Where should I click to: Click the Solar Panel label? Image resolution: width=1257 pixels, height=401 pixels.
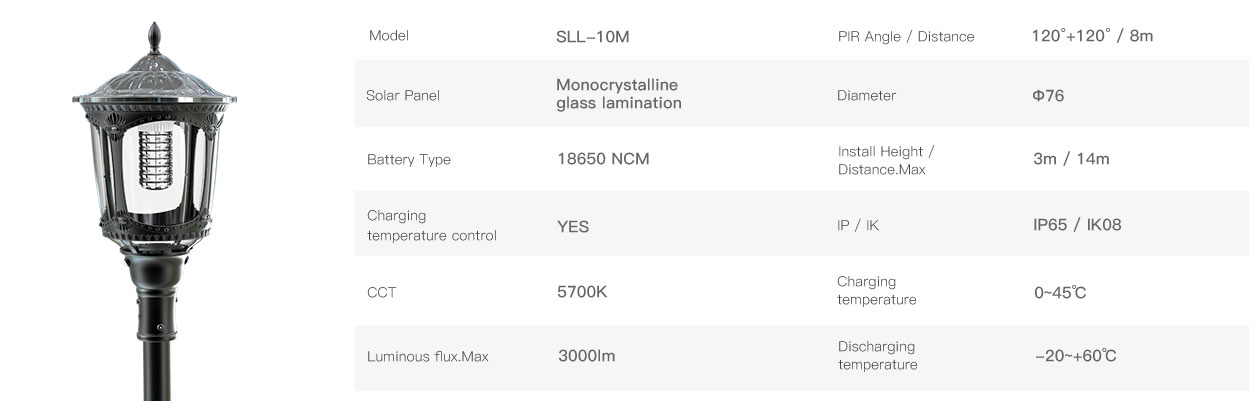403,96
